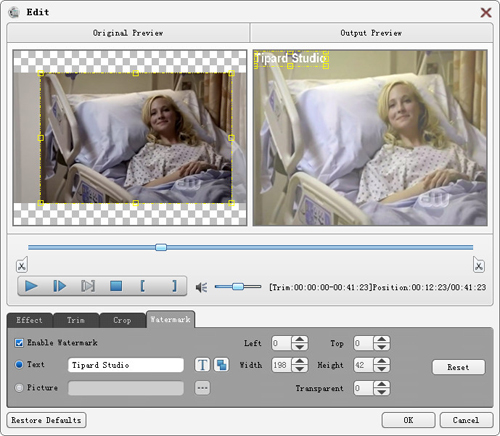The image size is (500, 436).
Task: Click the video seek slider thumb
Action: click(161, 247)
